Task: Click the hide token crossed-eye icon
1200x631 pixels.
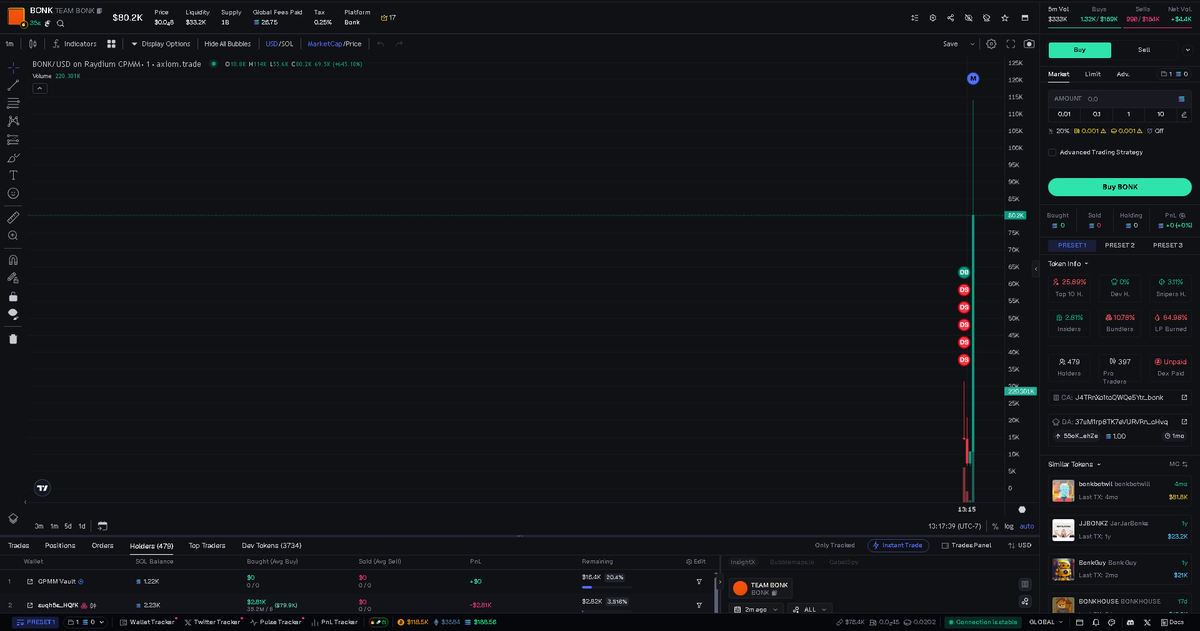Action: (x=968, y=18)
